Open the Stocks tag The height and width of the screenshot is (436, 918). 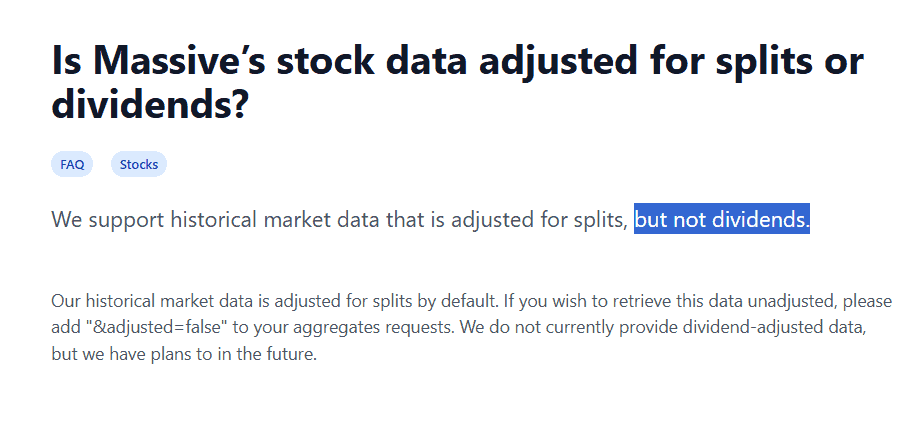click(139, 164)
